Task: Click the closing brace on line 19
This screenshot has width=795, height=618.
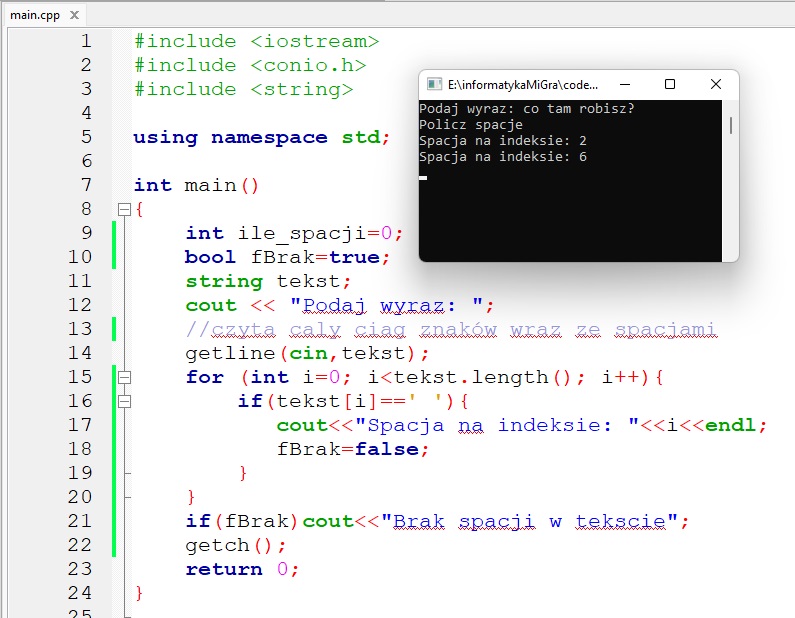Action: [x=243, y=473]
